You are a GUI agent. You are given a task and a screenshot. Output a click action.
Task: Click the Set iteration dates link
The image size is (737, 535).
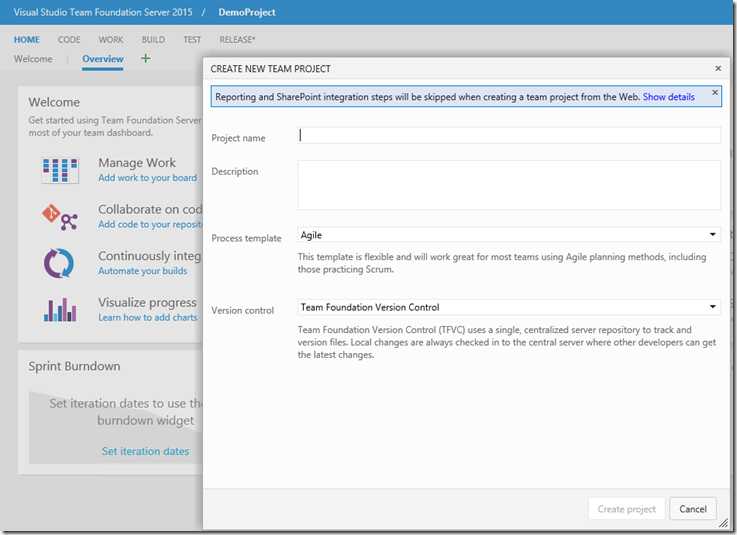146,451
